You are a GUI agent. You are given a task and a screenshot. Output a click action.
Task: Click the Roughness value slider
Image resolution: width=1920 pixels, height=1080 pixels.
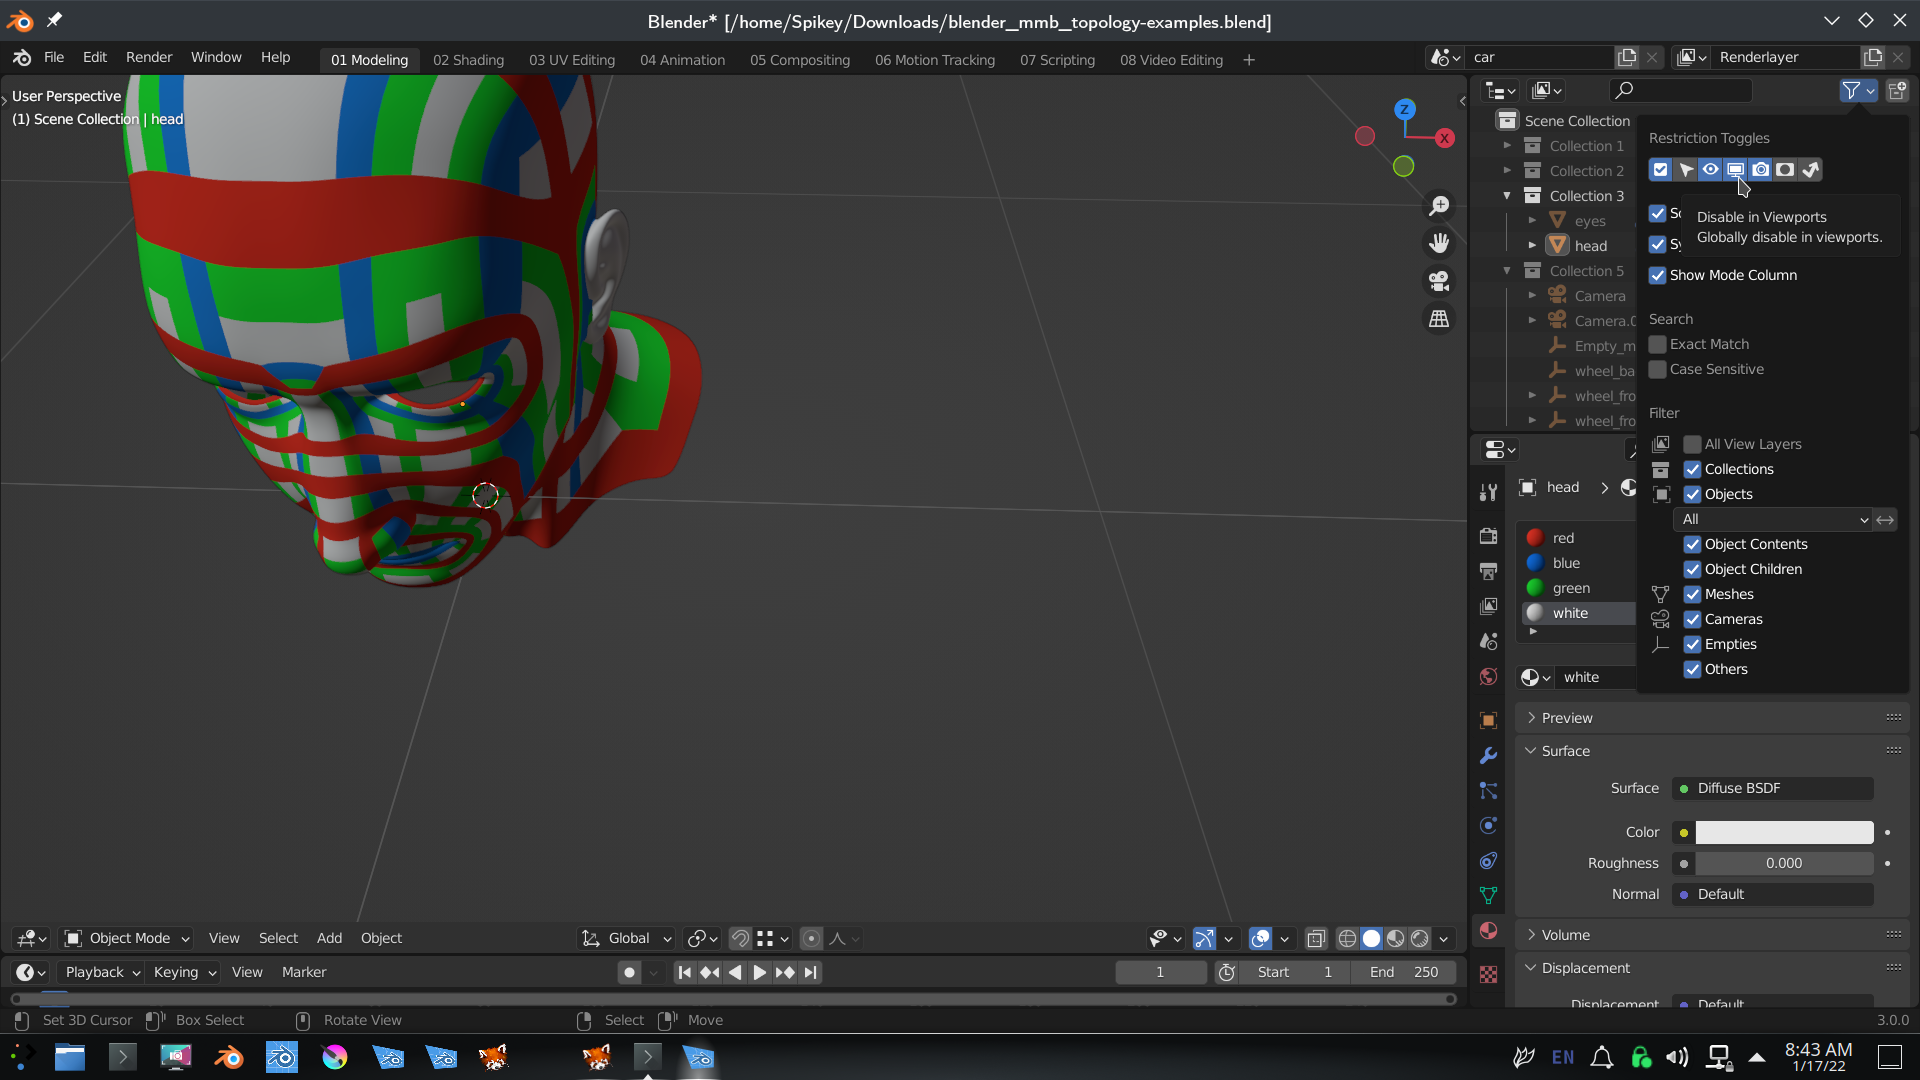tap(1784, 863)
